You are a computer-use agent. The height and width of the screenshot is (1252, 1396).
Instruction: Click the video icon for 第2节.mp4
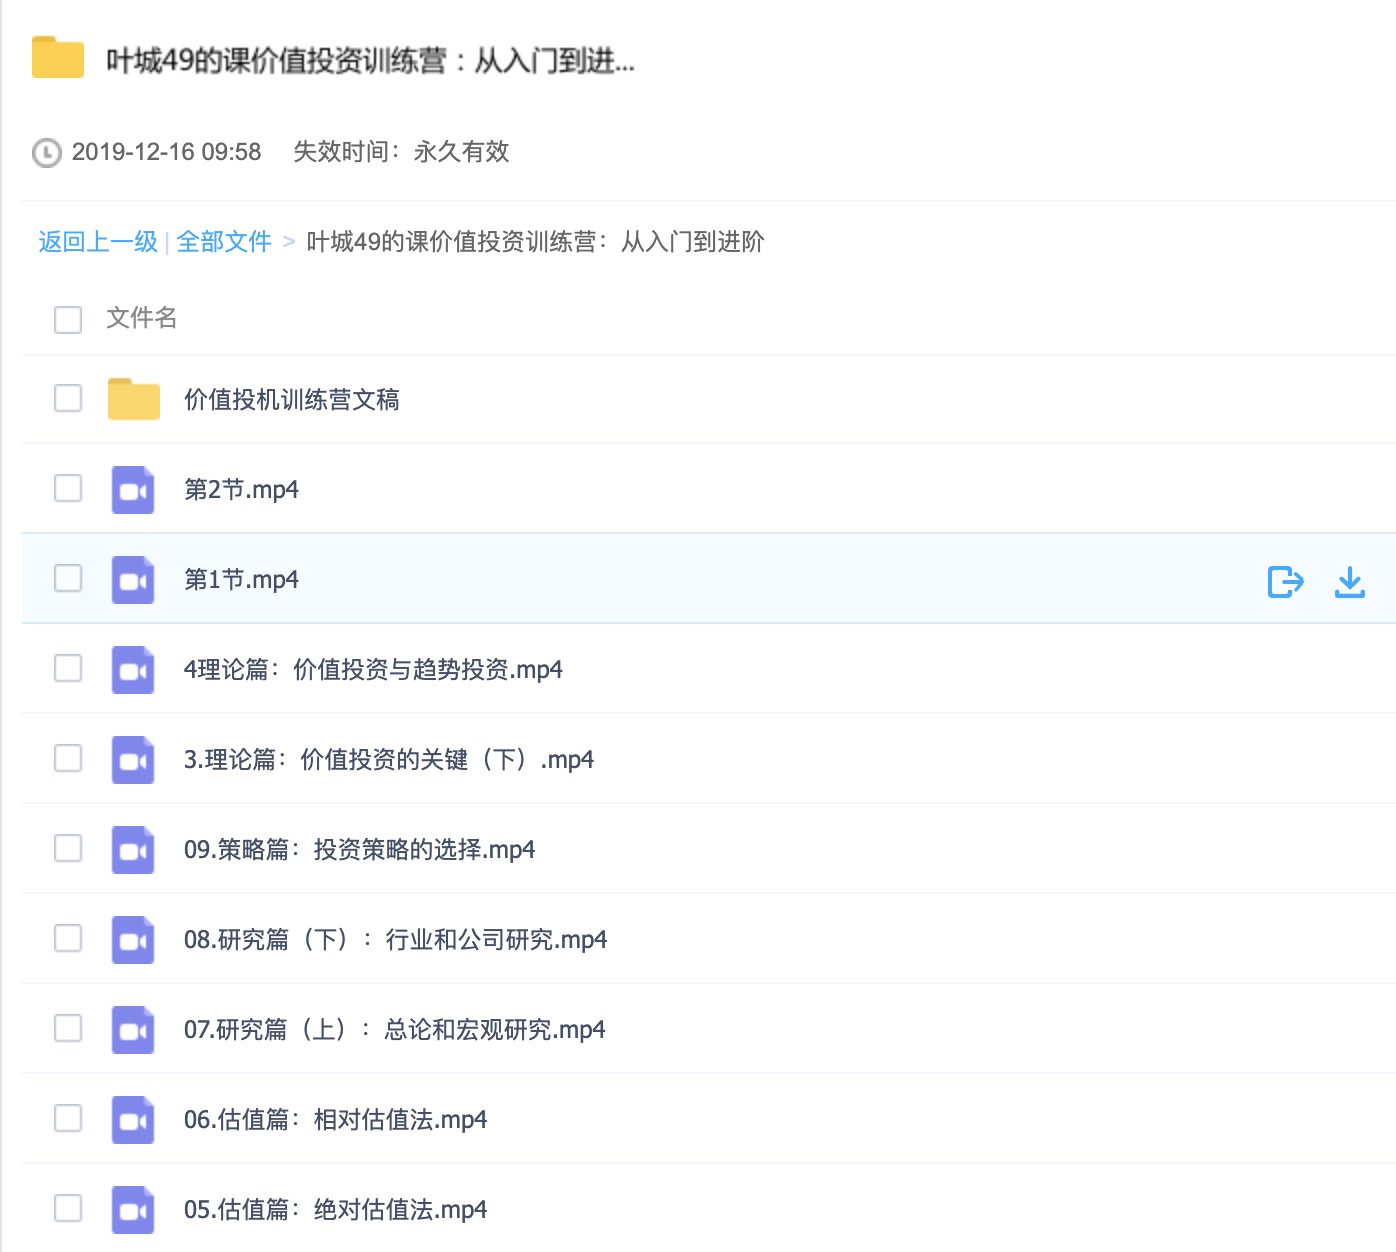click(x=133, y=490)
